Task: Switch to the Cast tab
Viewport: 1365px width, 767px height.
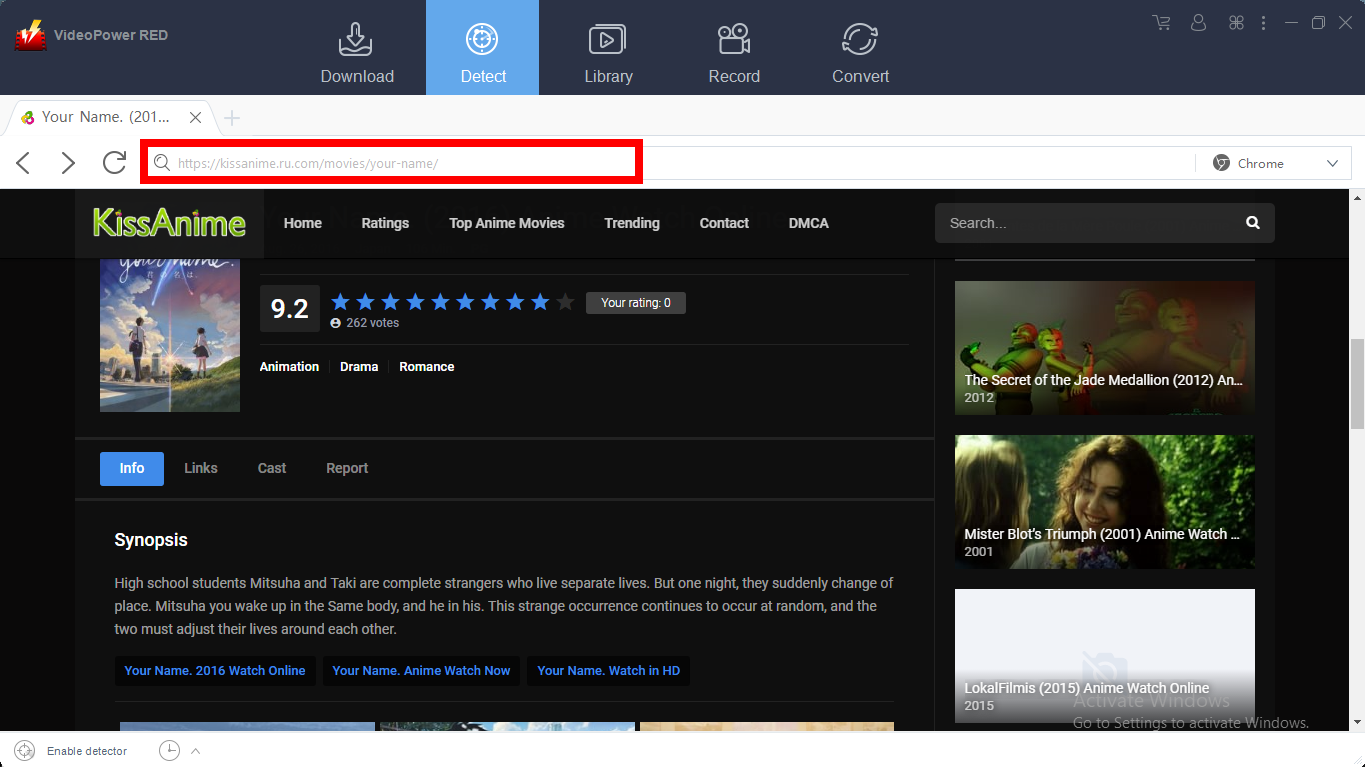Action: pyautogui.click(x=272, y=468)
